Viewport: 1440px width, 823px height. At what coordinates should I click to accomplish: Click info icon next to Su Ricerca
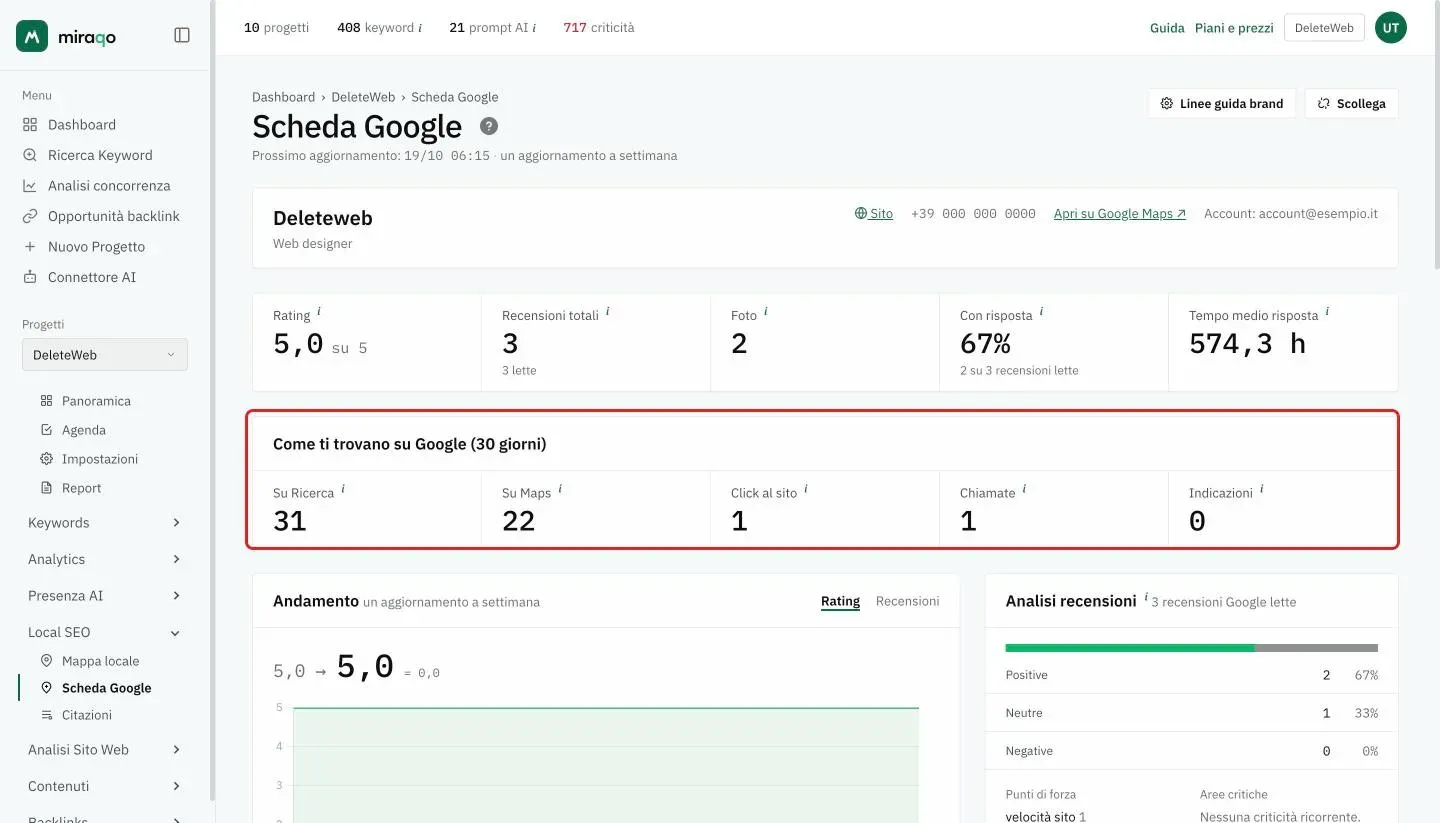tap(343, 490)
